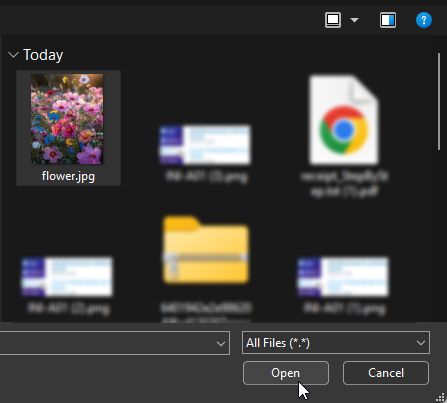
Task: Open the view options dropdown arrow
Action: (x=354, y=20)
